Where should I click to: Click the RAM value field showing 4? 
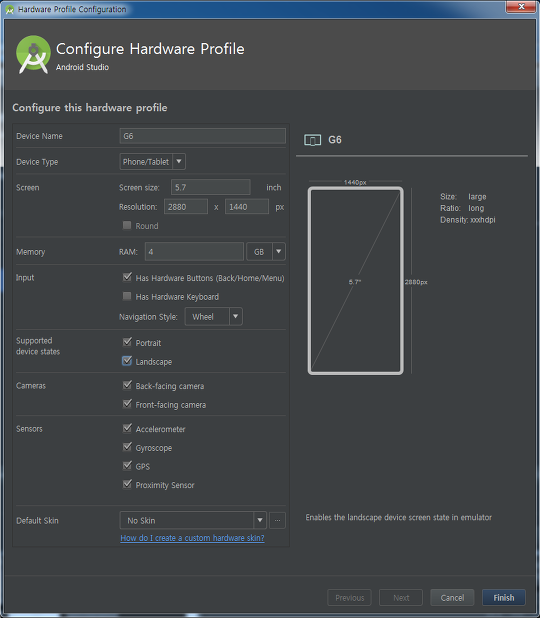194,251
